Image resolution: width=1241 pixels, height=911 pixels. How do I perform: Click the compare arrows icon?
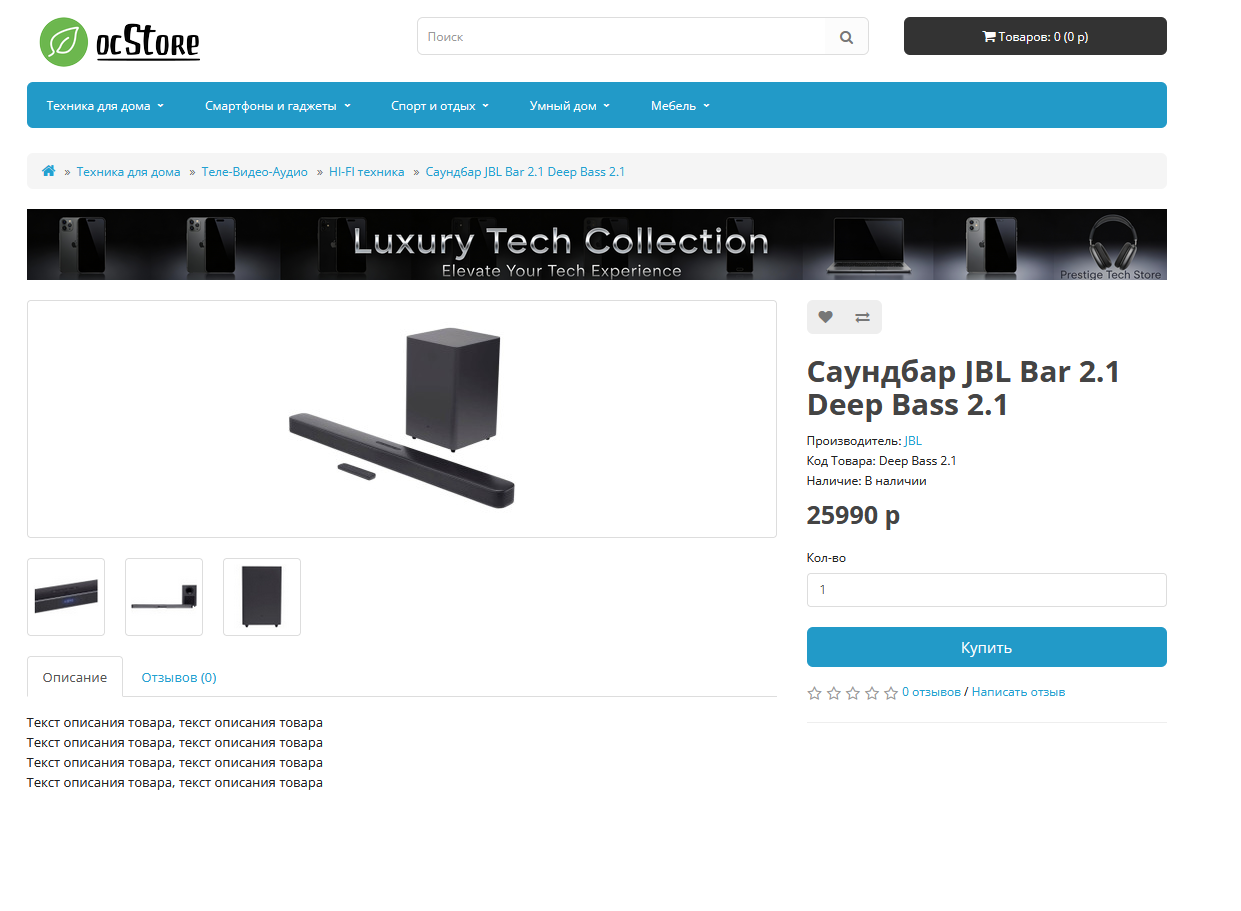coord(862,317)
